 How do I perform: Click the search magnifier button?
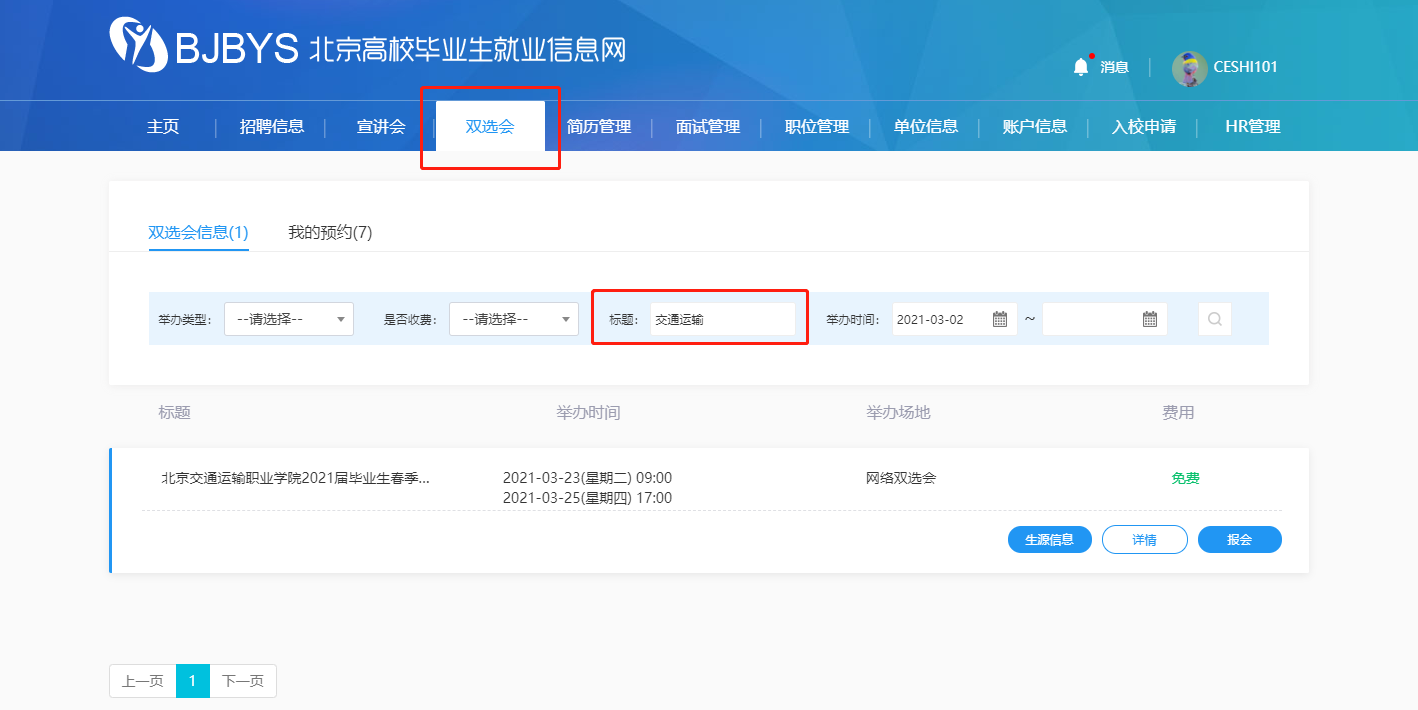click(1215, 319)
